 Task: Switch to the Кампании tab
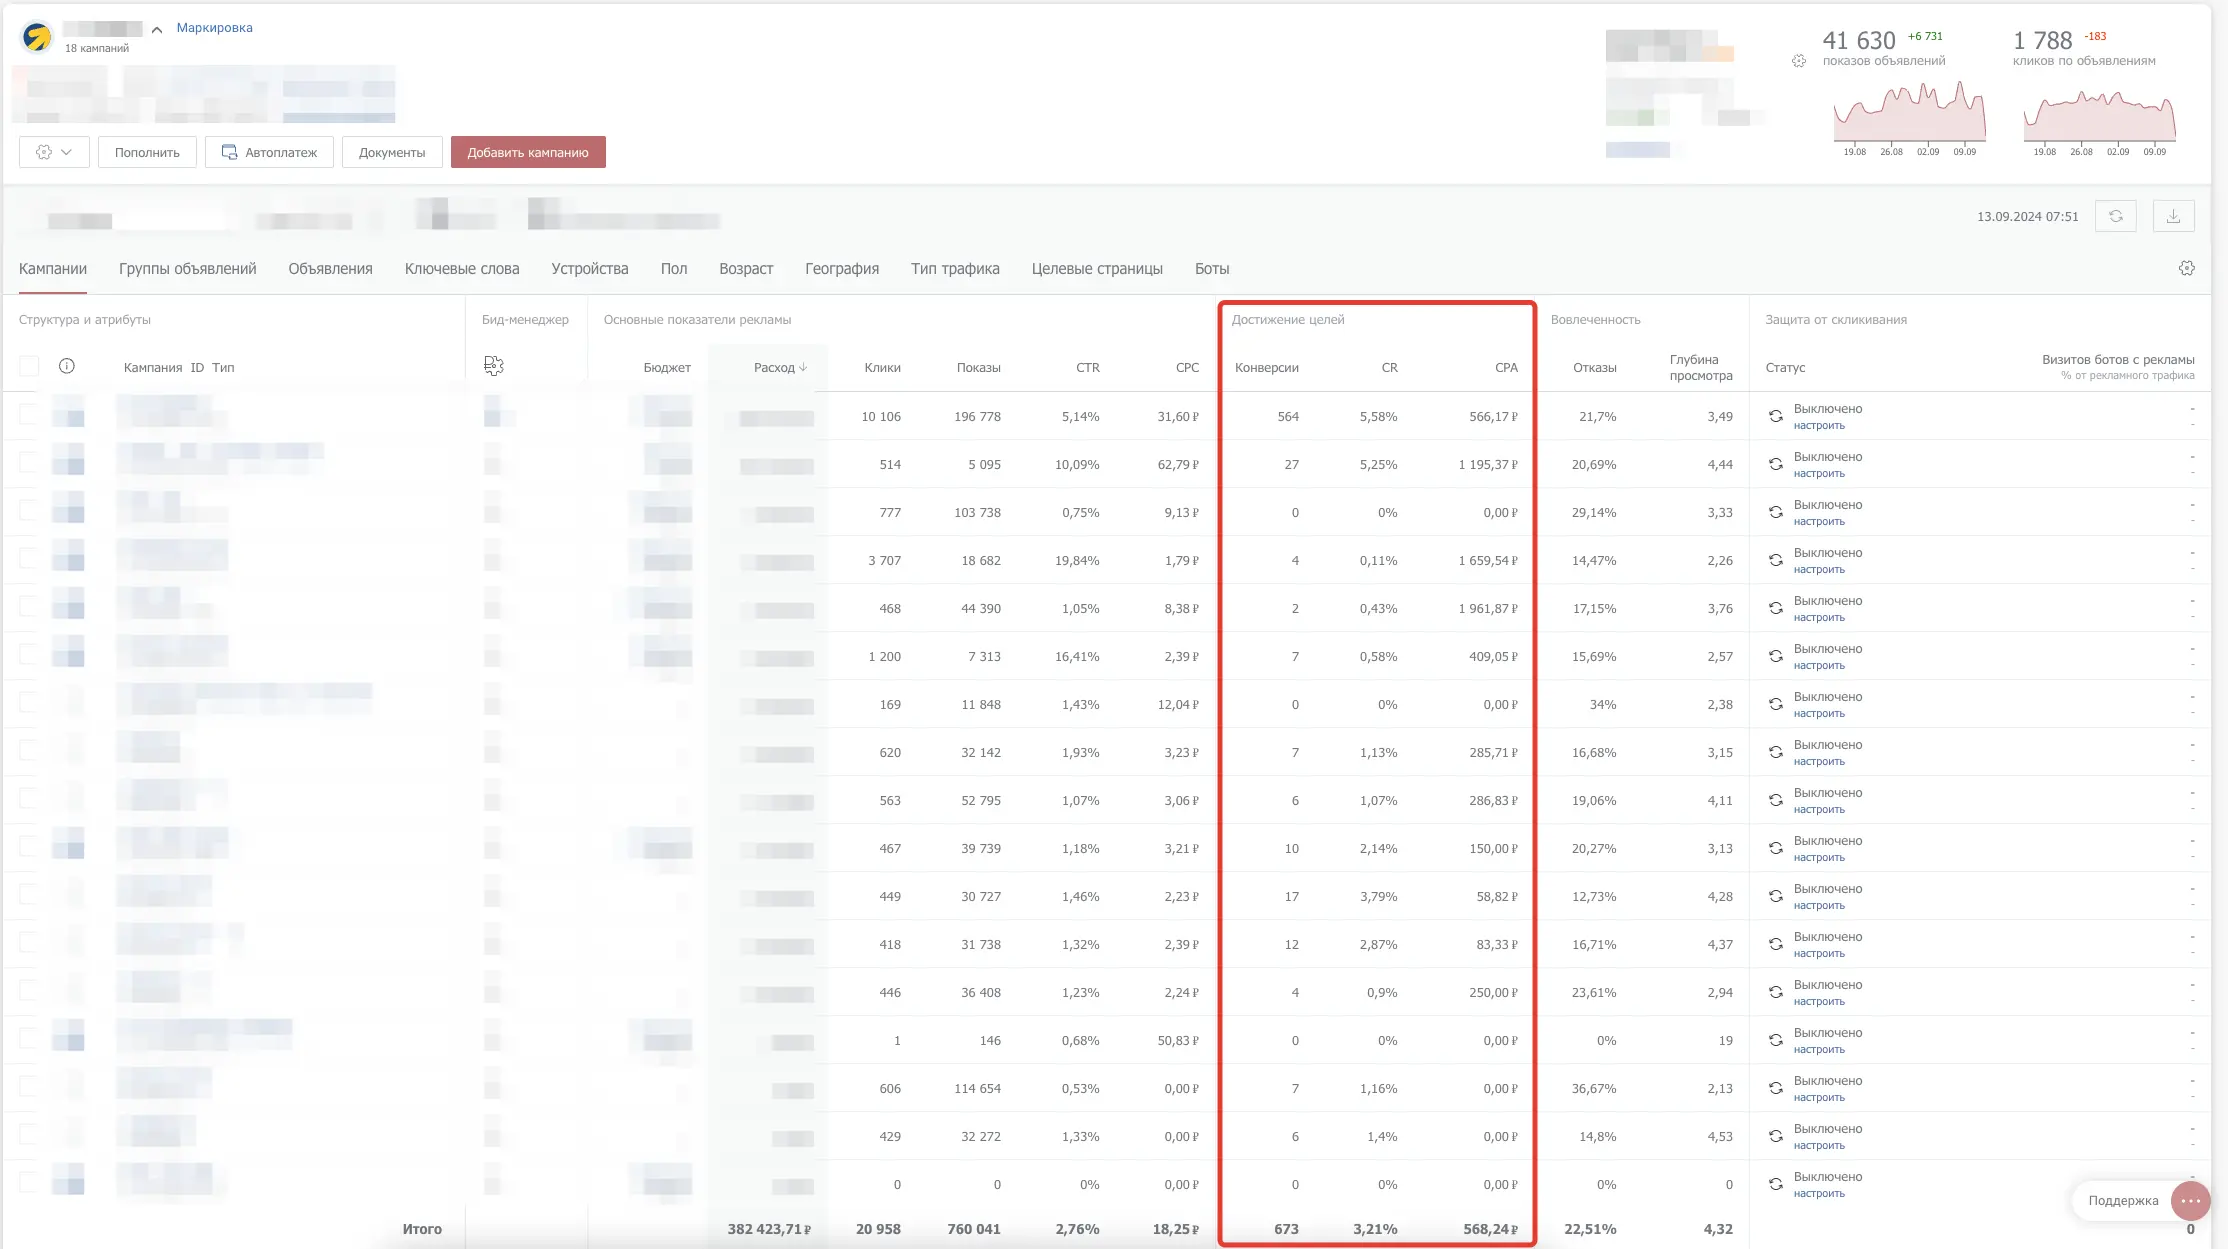click(53, 269)
